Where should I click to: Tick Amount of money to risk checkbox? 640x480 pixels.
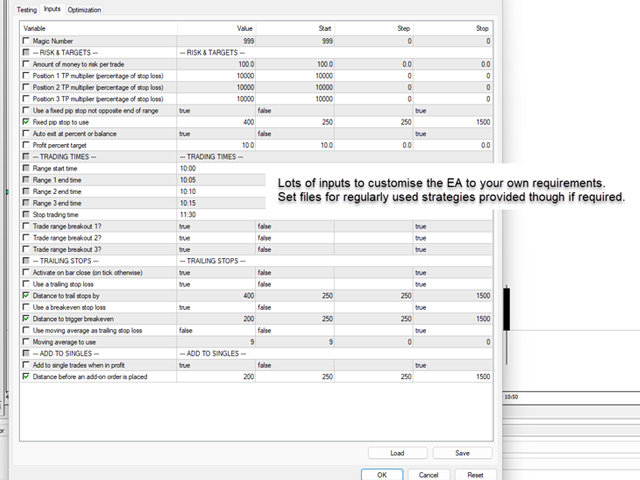[x=26, y=64]
